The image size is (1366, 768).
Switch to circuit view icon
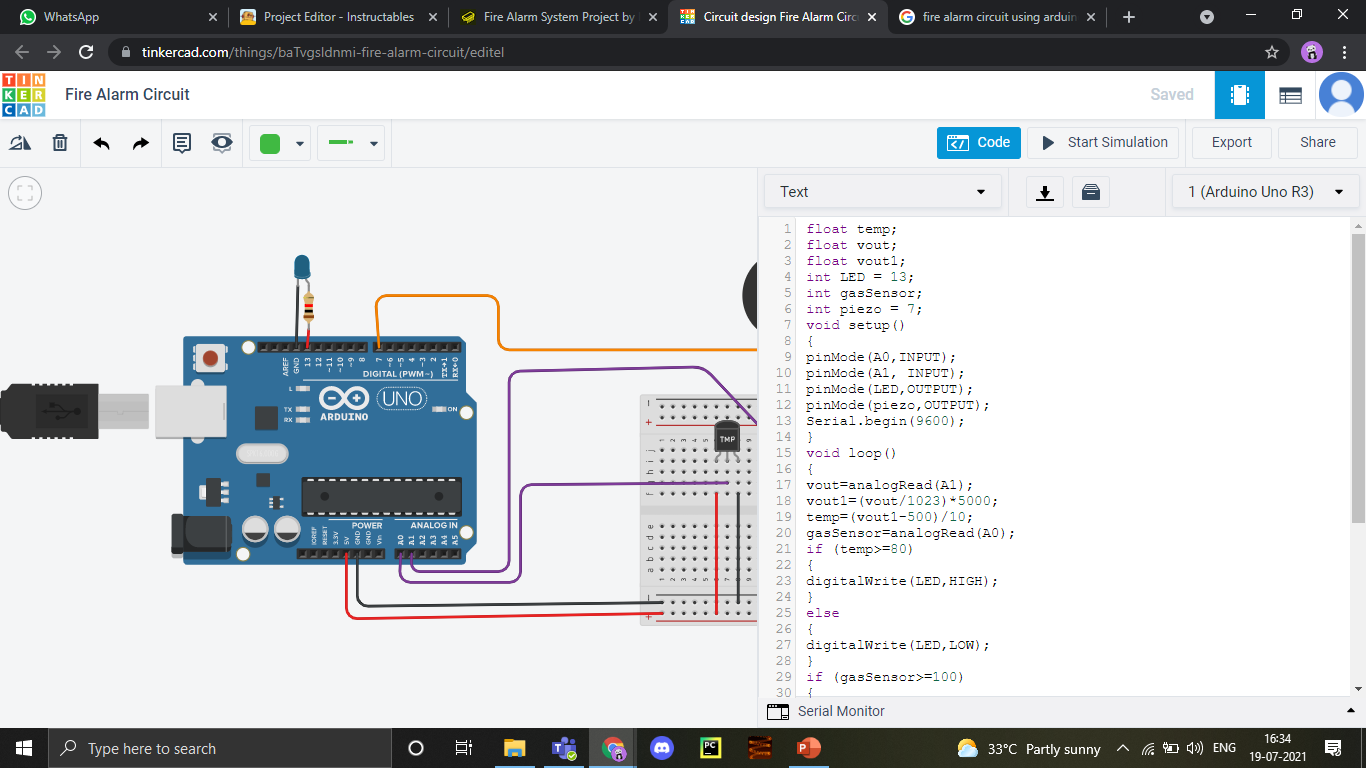point(1240,95)
